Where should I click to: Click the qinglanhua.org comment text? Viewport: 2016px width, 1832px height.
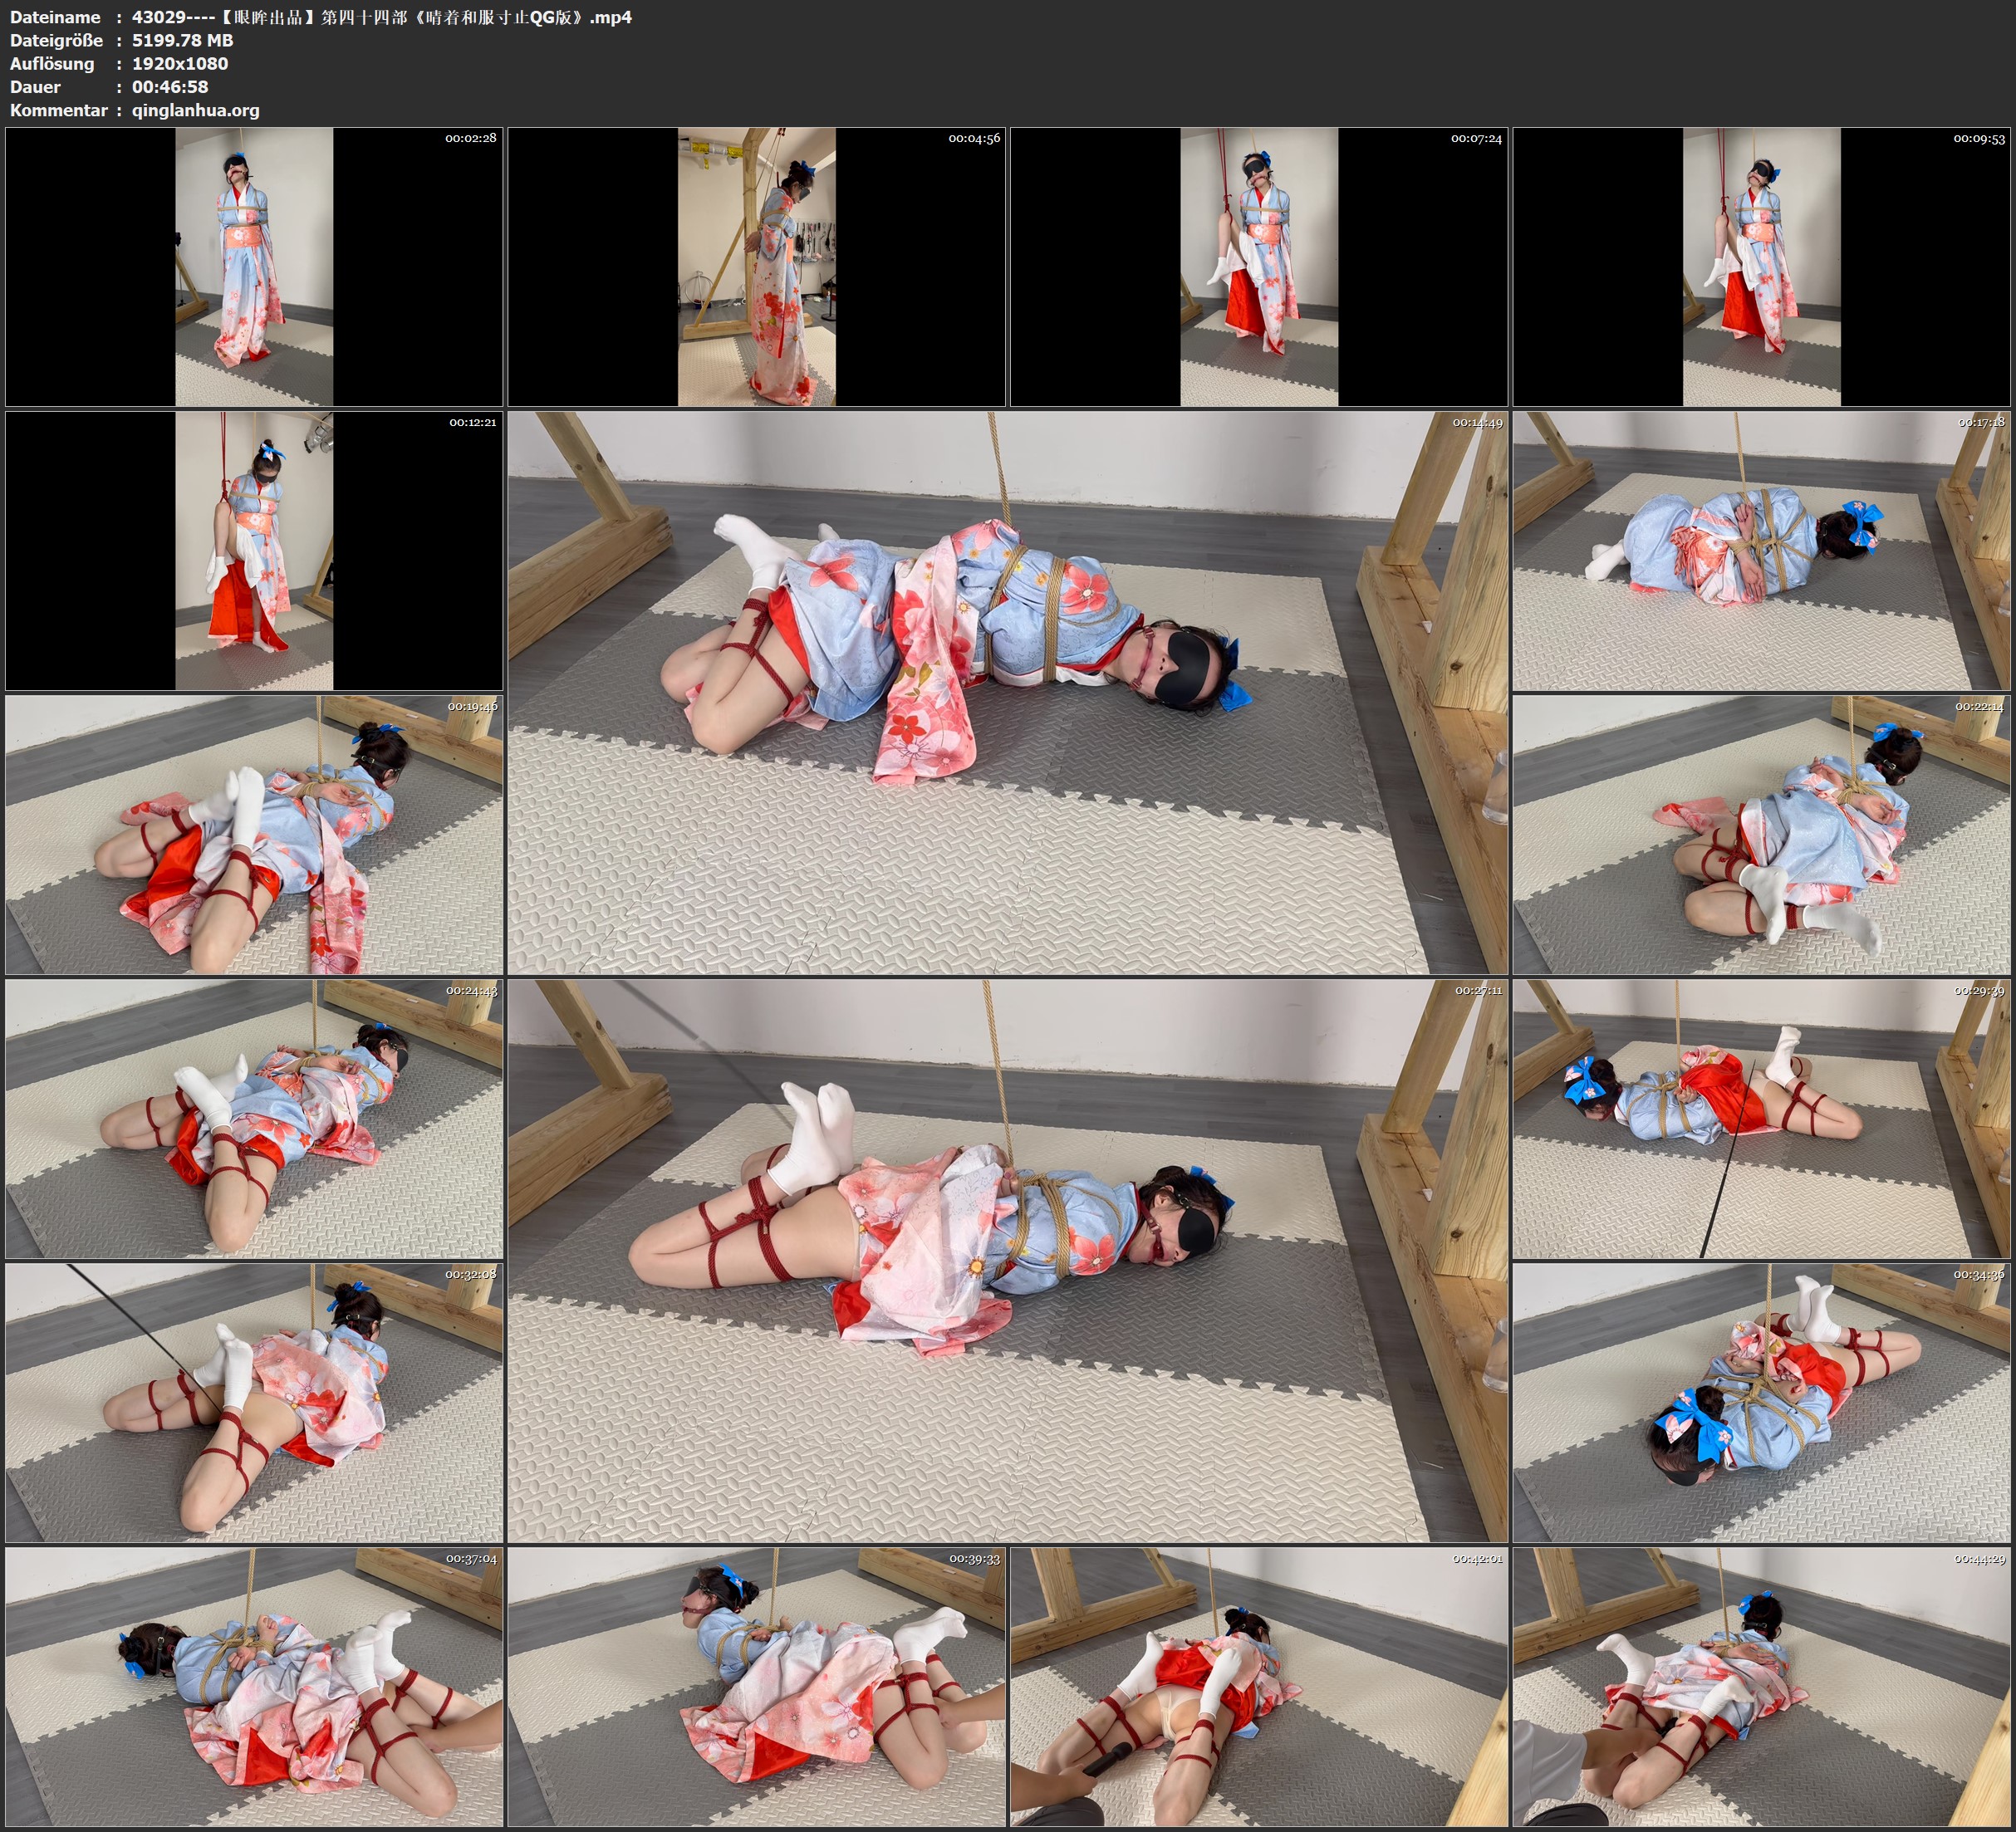pyautogui.click(x=195, y=110)
